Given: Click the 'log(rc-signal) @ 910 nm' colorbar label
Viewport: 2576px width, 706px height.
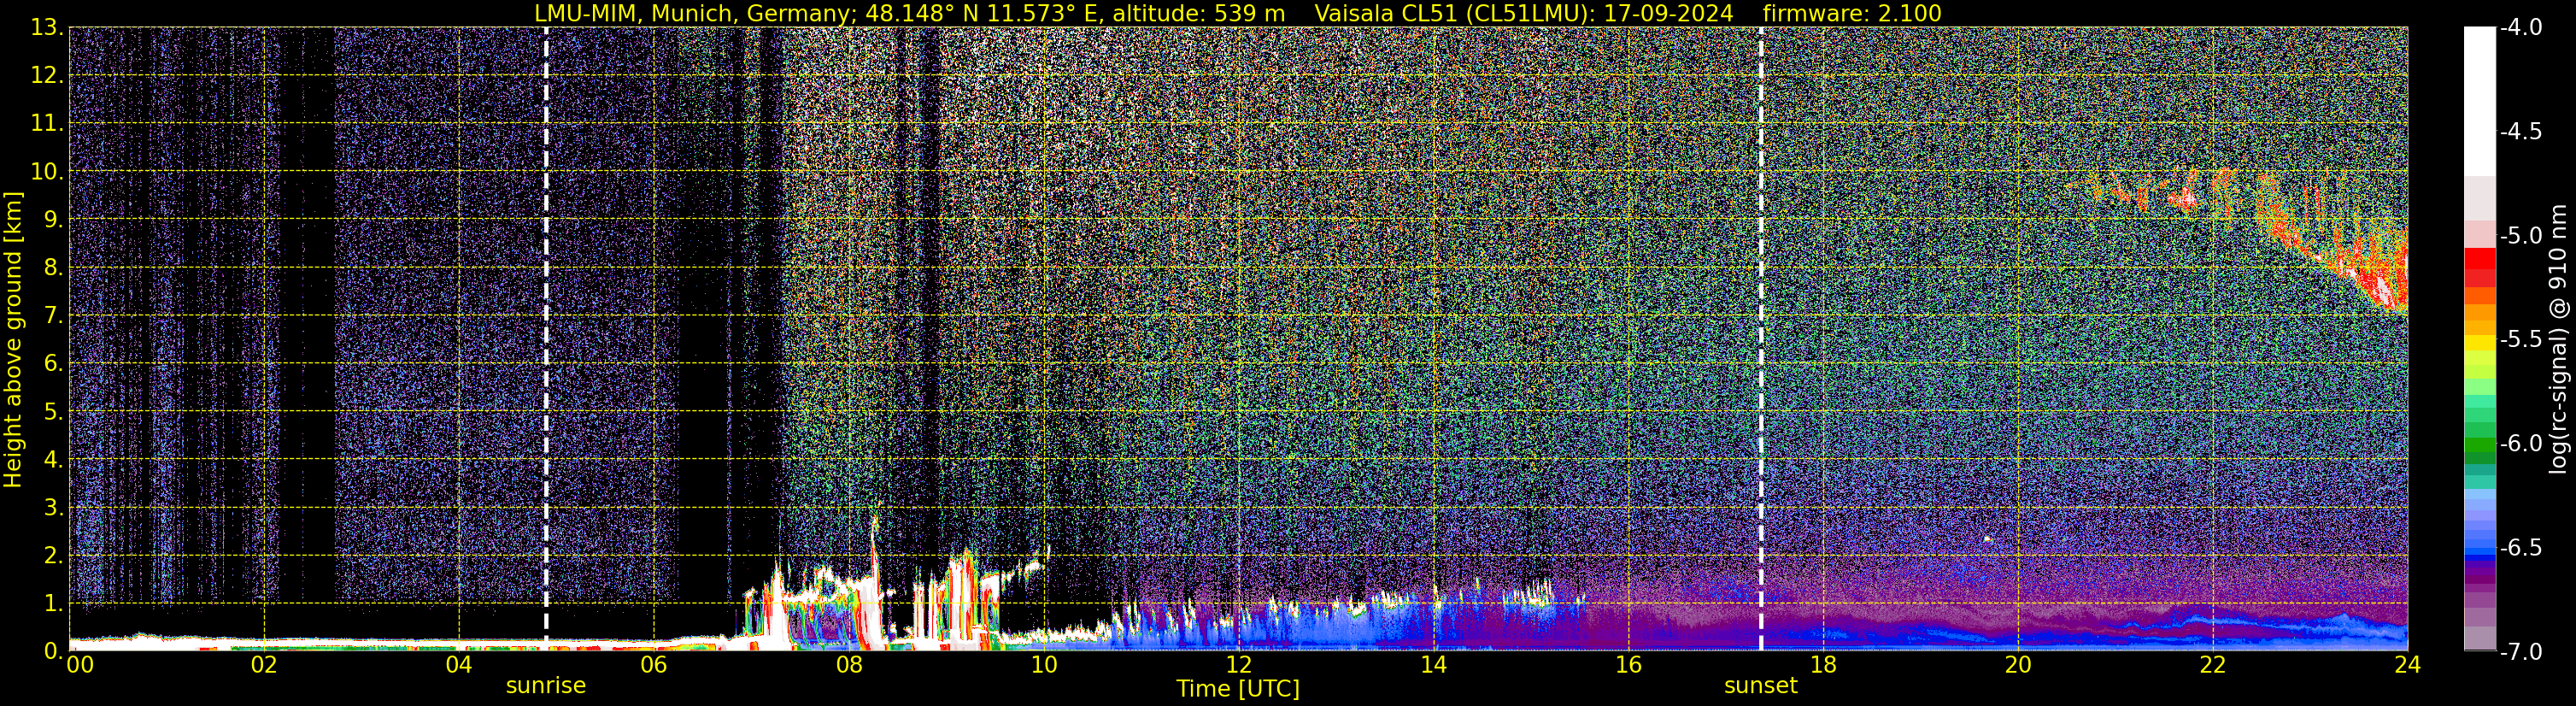Looking at the screenshot, I should click(x=2559, y=339).
